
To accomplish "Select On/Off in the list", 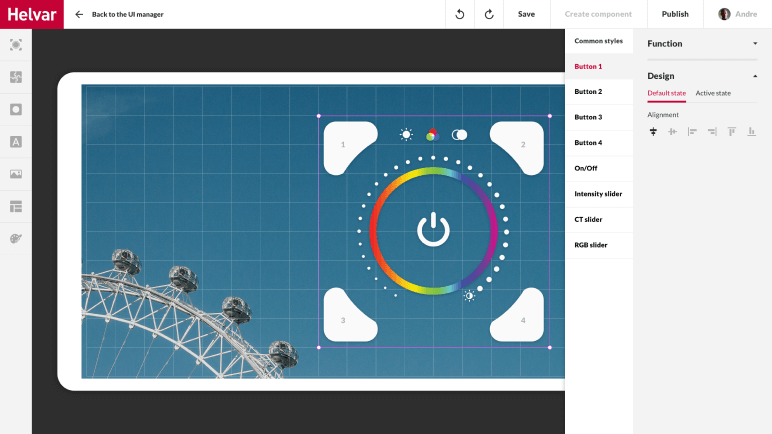I will click(599, 168).
